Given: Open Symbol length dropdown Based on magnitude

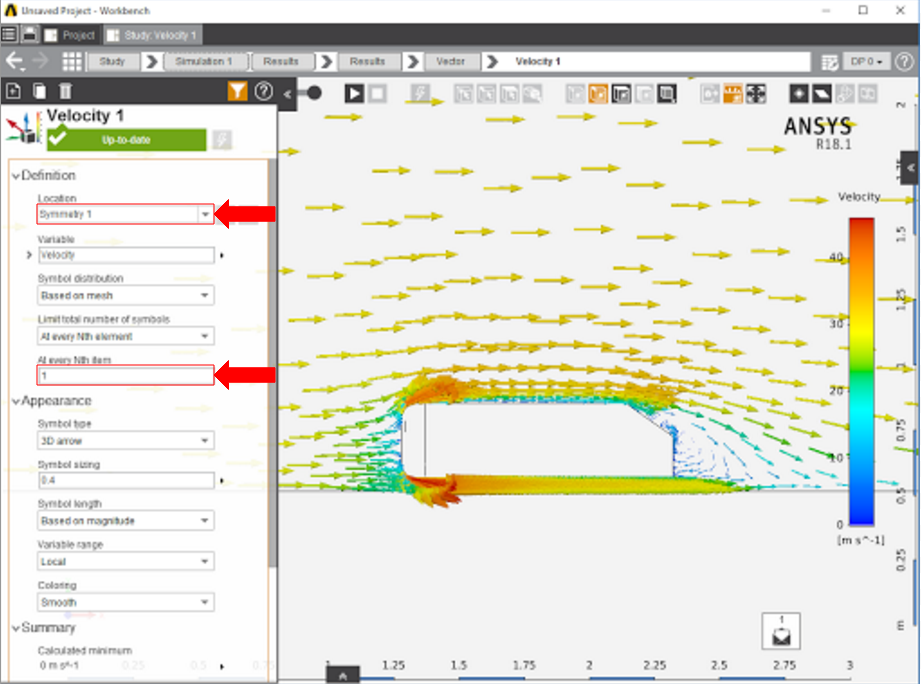Looking at the screenshot, I should (126, 521).
